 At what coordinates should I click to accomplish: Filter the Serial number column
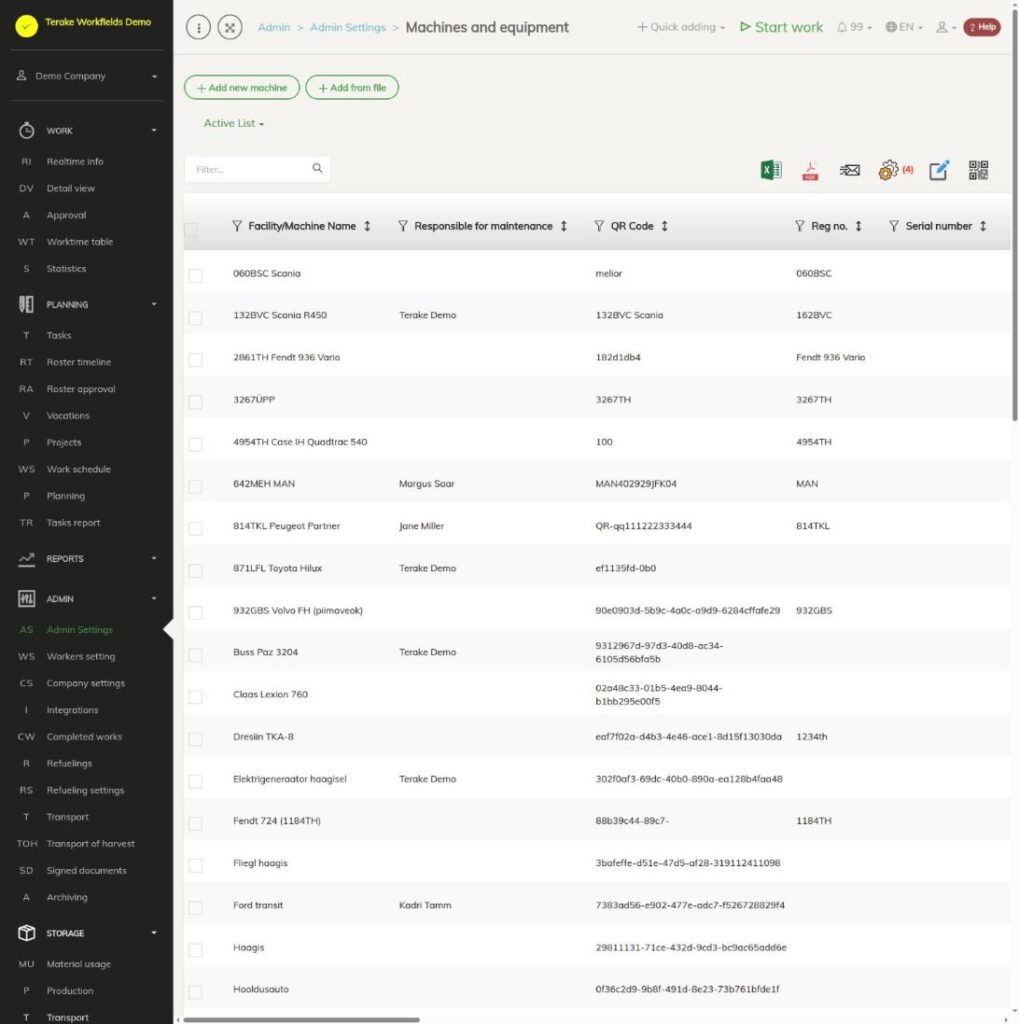[894, 226]
